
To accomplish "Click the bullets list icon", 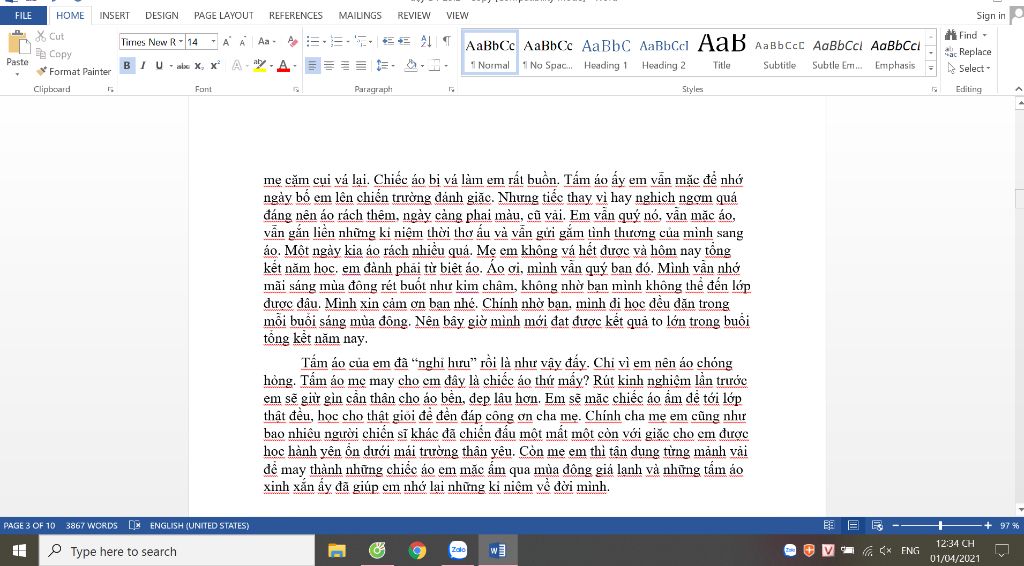I will 313,41.
